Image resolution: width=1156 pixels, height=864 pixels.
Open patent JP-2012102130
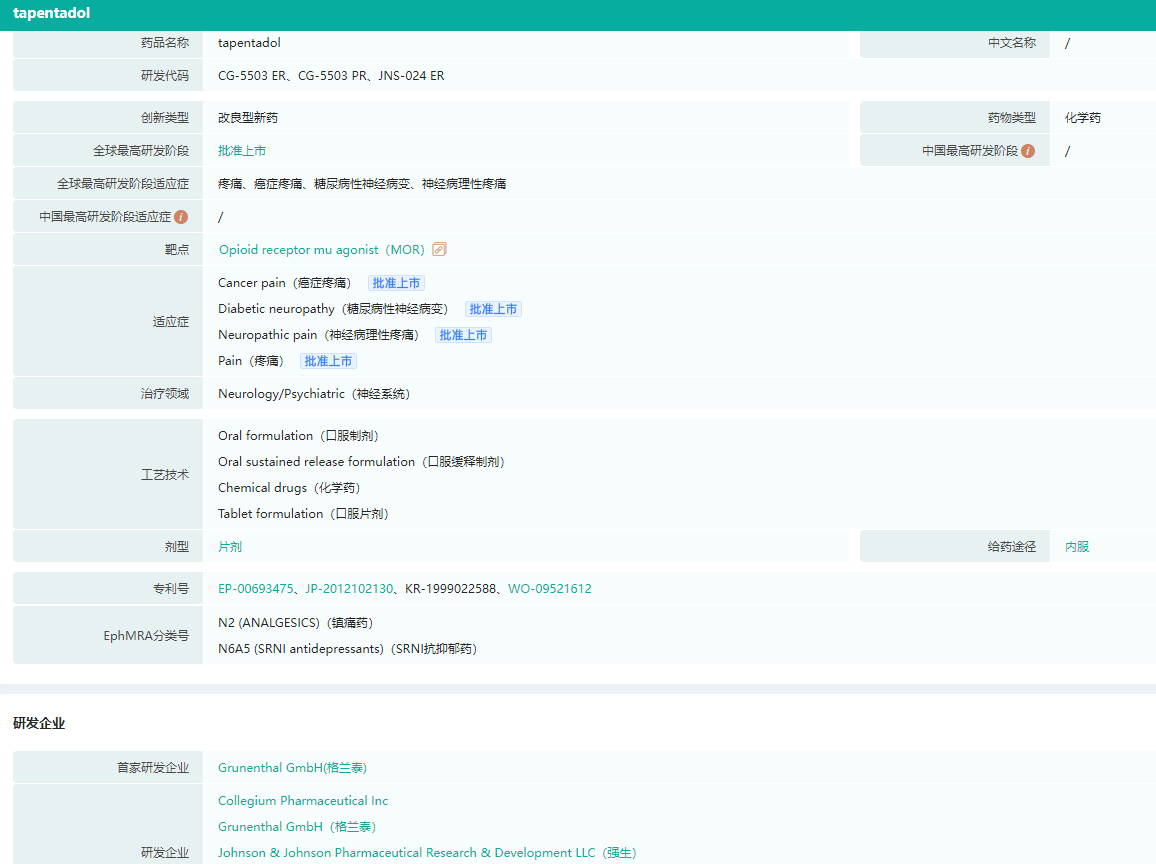pos(349,589)
